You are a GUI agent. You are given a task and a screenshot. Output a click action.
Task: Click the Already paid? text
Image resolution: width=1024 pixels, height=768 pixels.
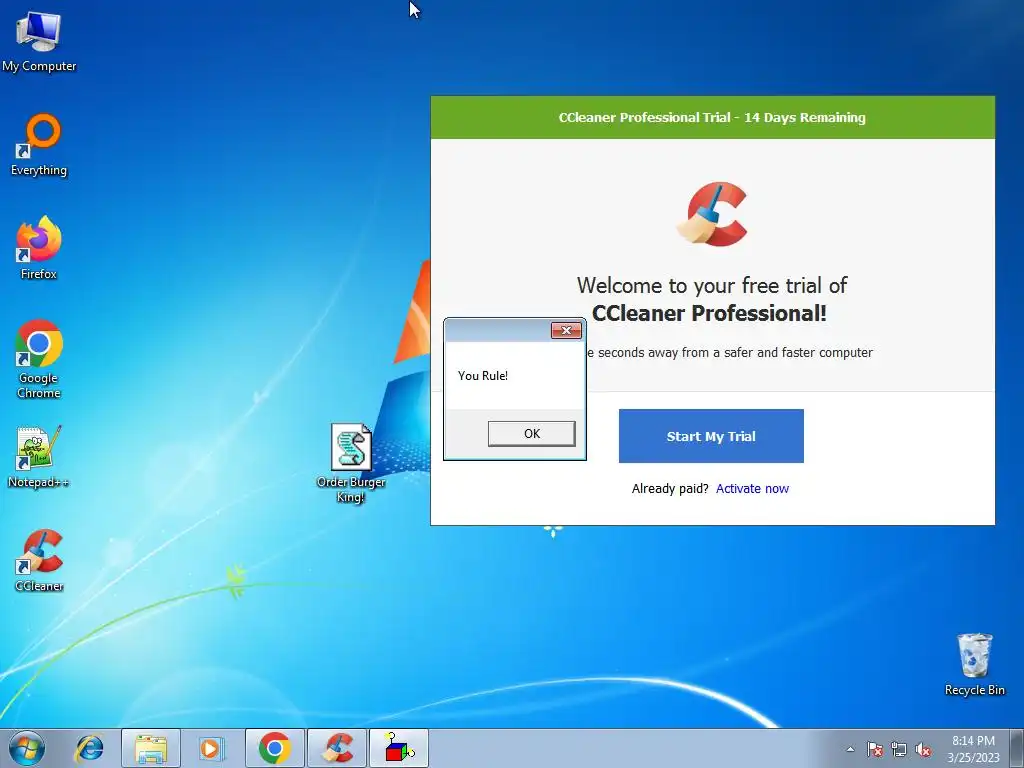click(670, 488)
